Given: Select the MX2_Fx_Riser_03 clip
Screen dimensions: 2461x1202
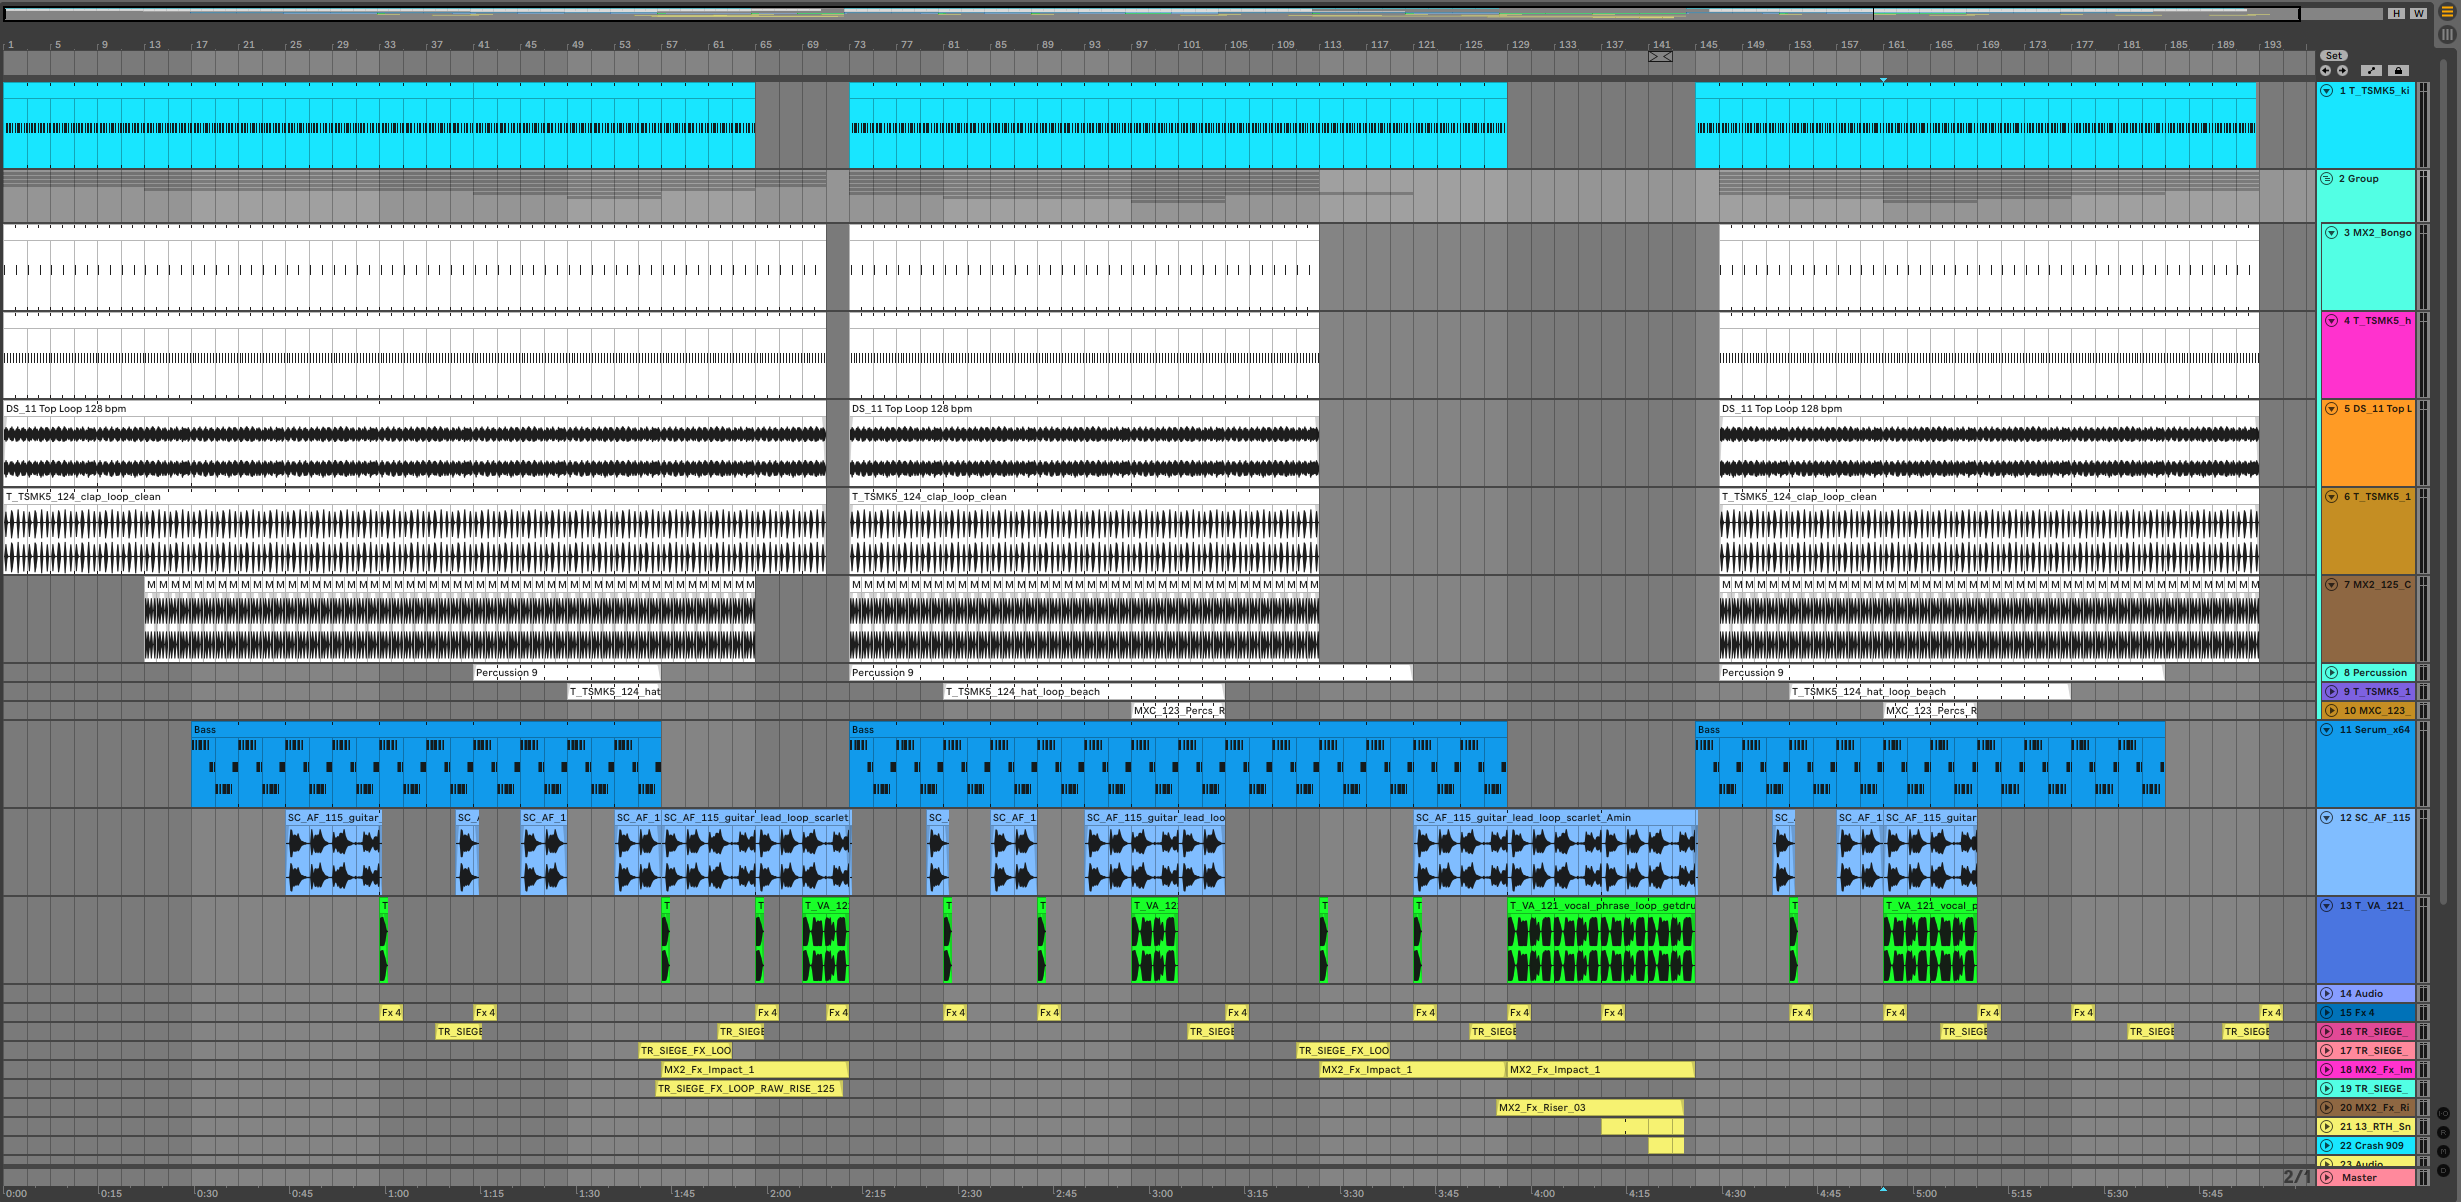Looking at the screenshot, I should point(1590,1108).
